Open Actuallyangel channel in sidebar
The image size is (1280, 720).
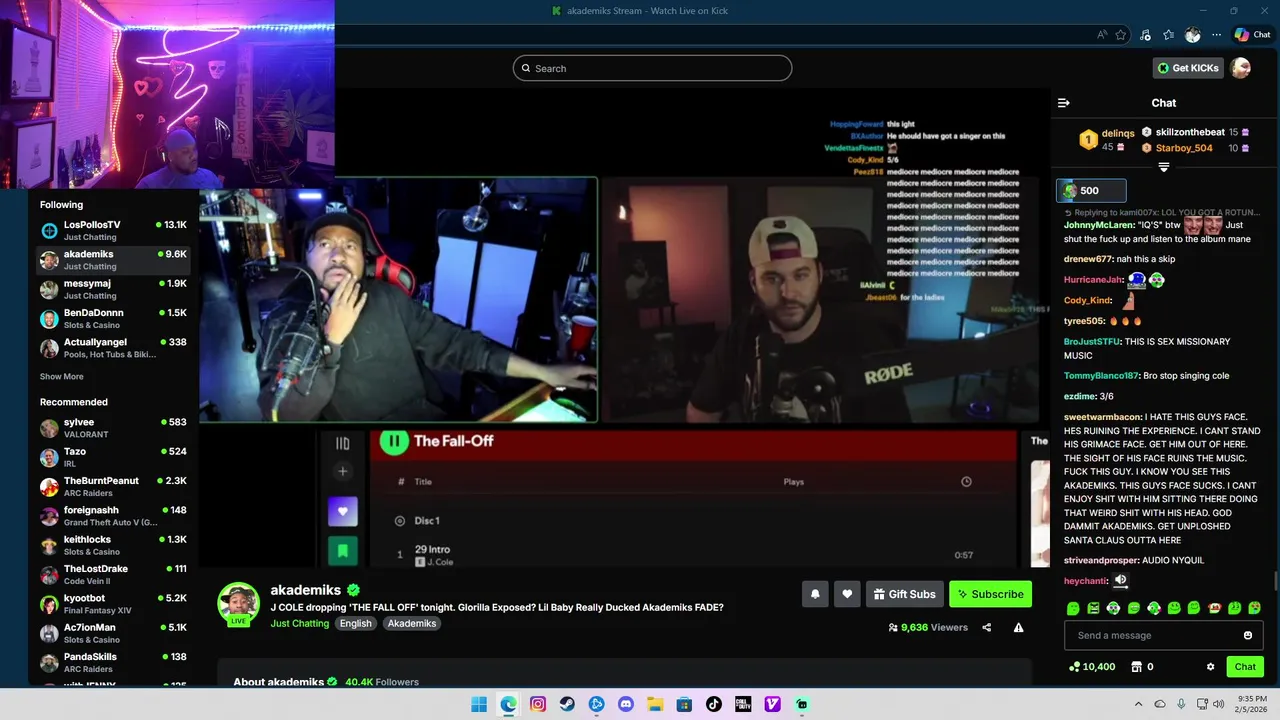click(x=112, y=348)
